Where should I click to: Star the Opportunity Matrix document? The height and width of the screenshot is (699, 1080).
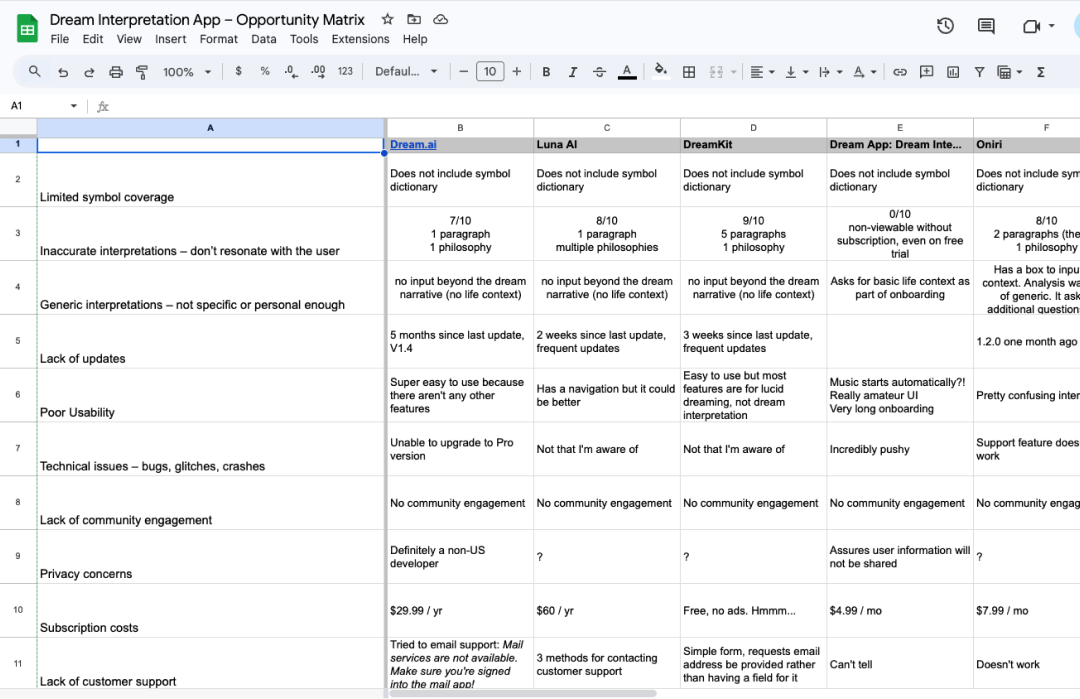pos(388,19)
